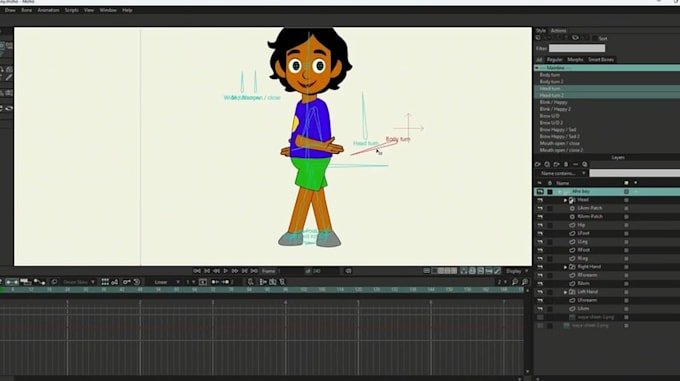
Task: Click the Hip vector layer icon
Action: [x=572, y=225]
